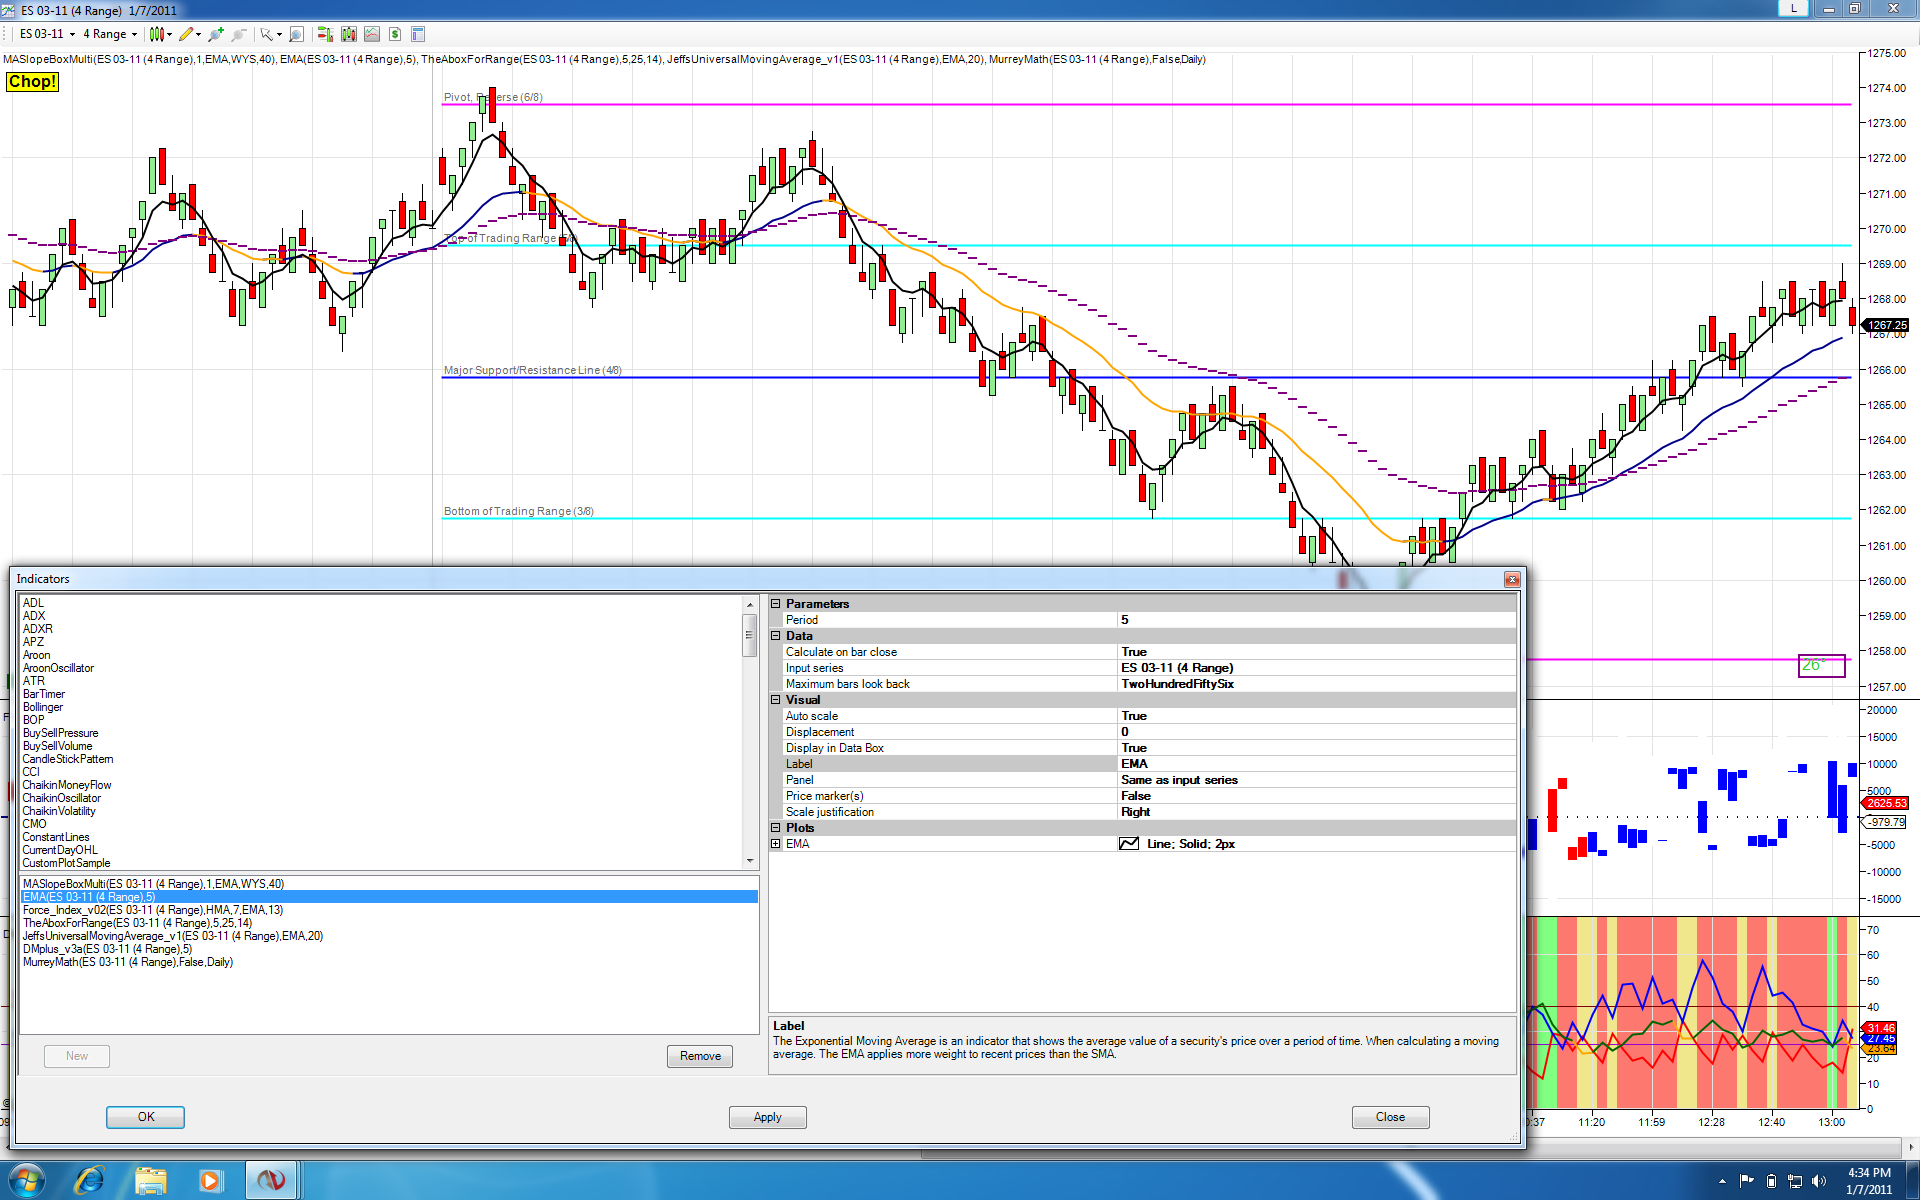1920x1200 pixels.
Task: Click the zoom frame magnifier icon
Action: coord(296,34)
